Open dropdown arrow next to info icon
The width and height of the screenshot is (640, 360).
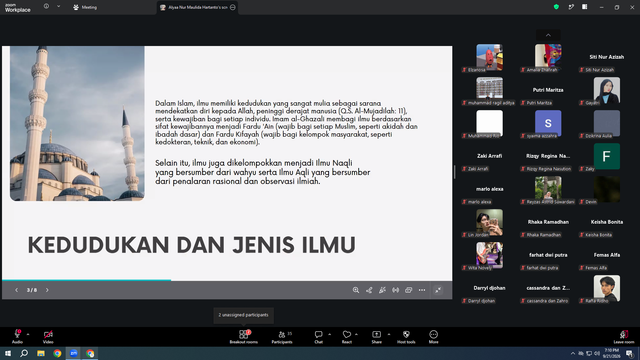coord(58,7)
